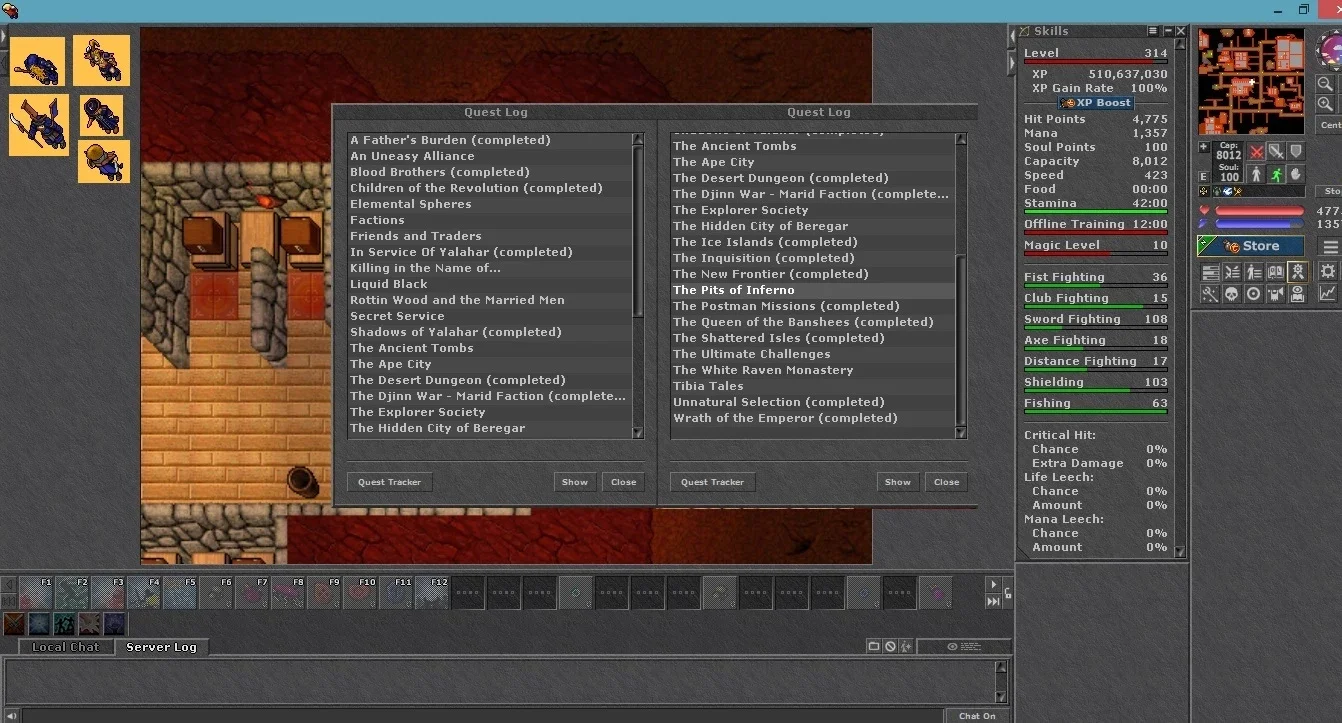Click the red hit points bar
This screenshot has width=1342, height=723.
1259,211
